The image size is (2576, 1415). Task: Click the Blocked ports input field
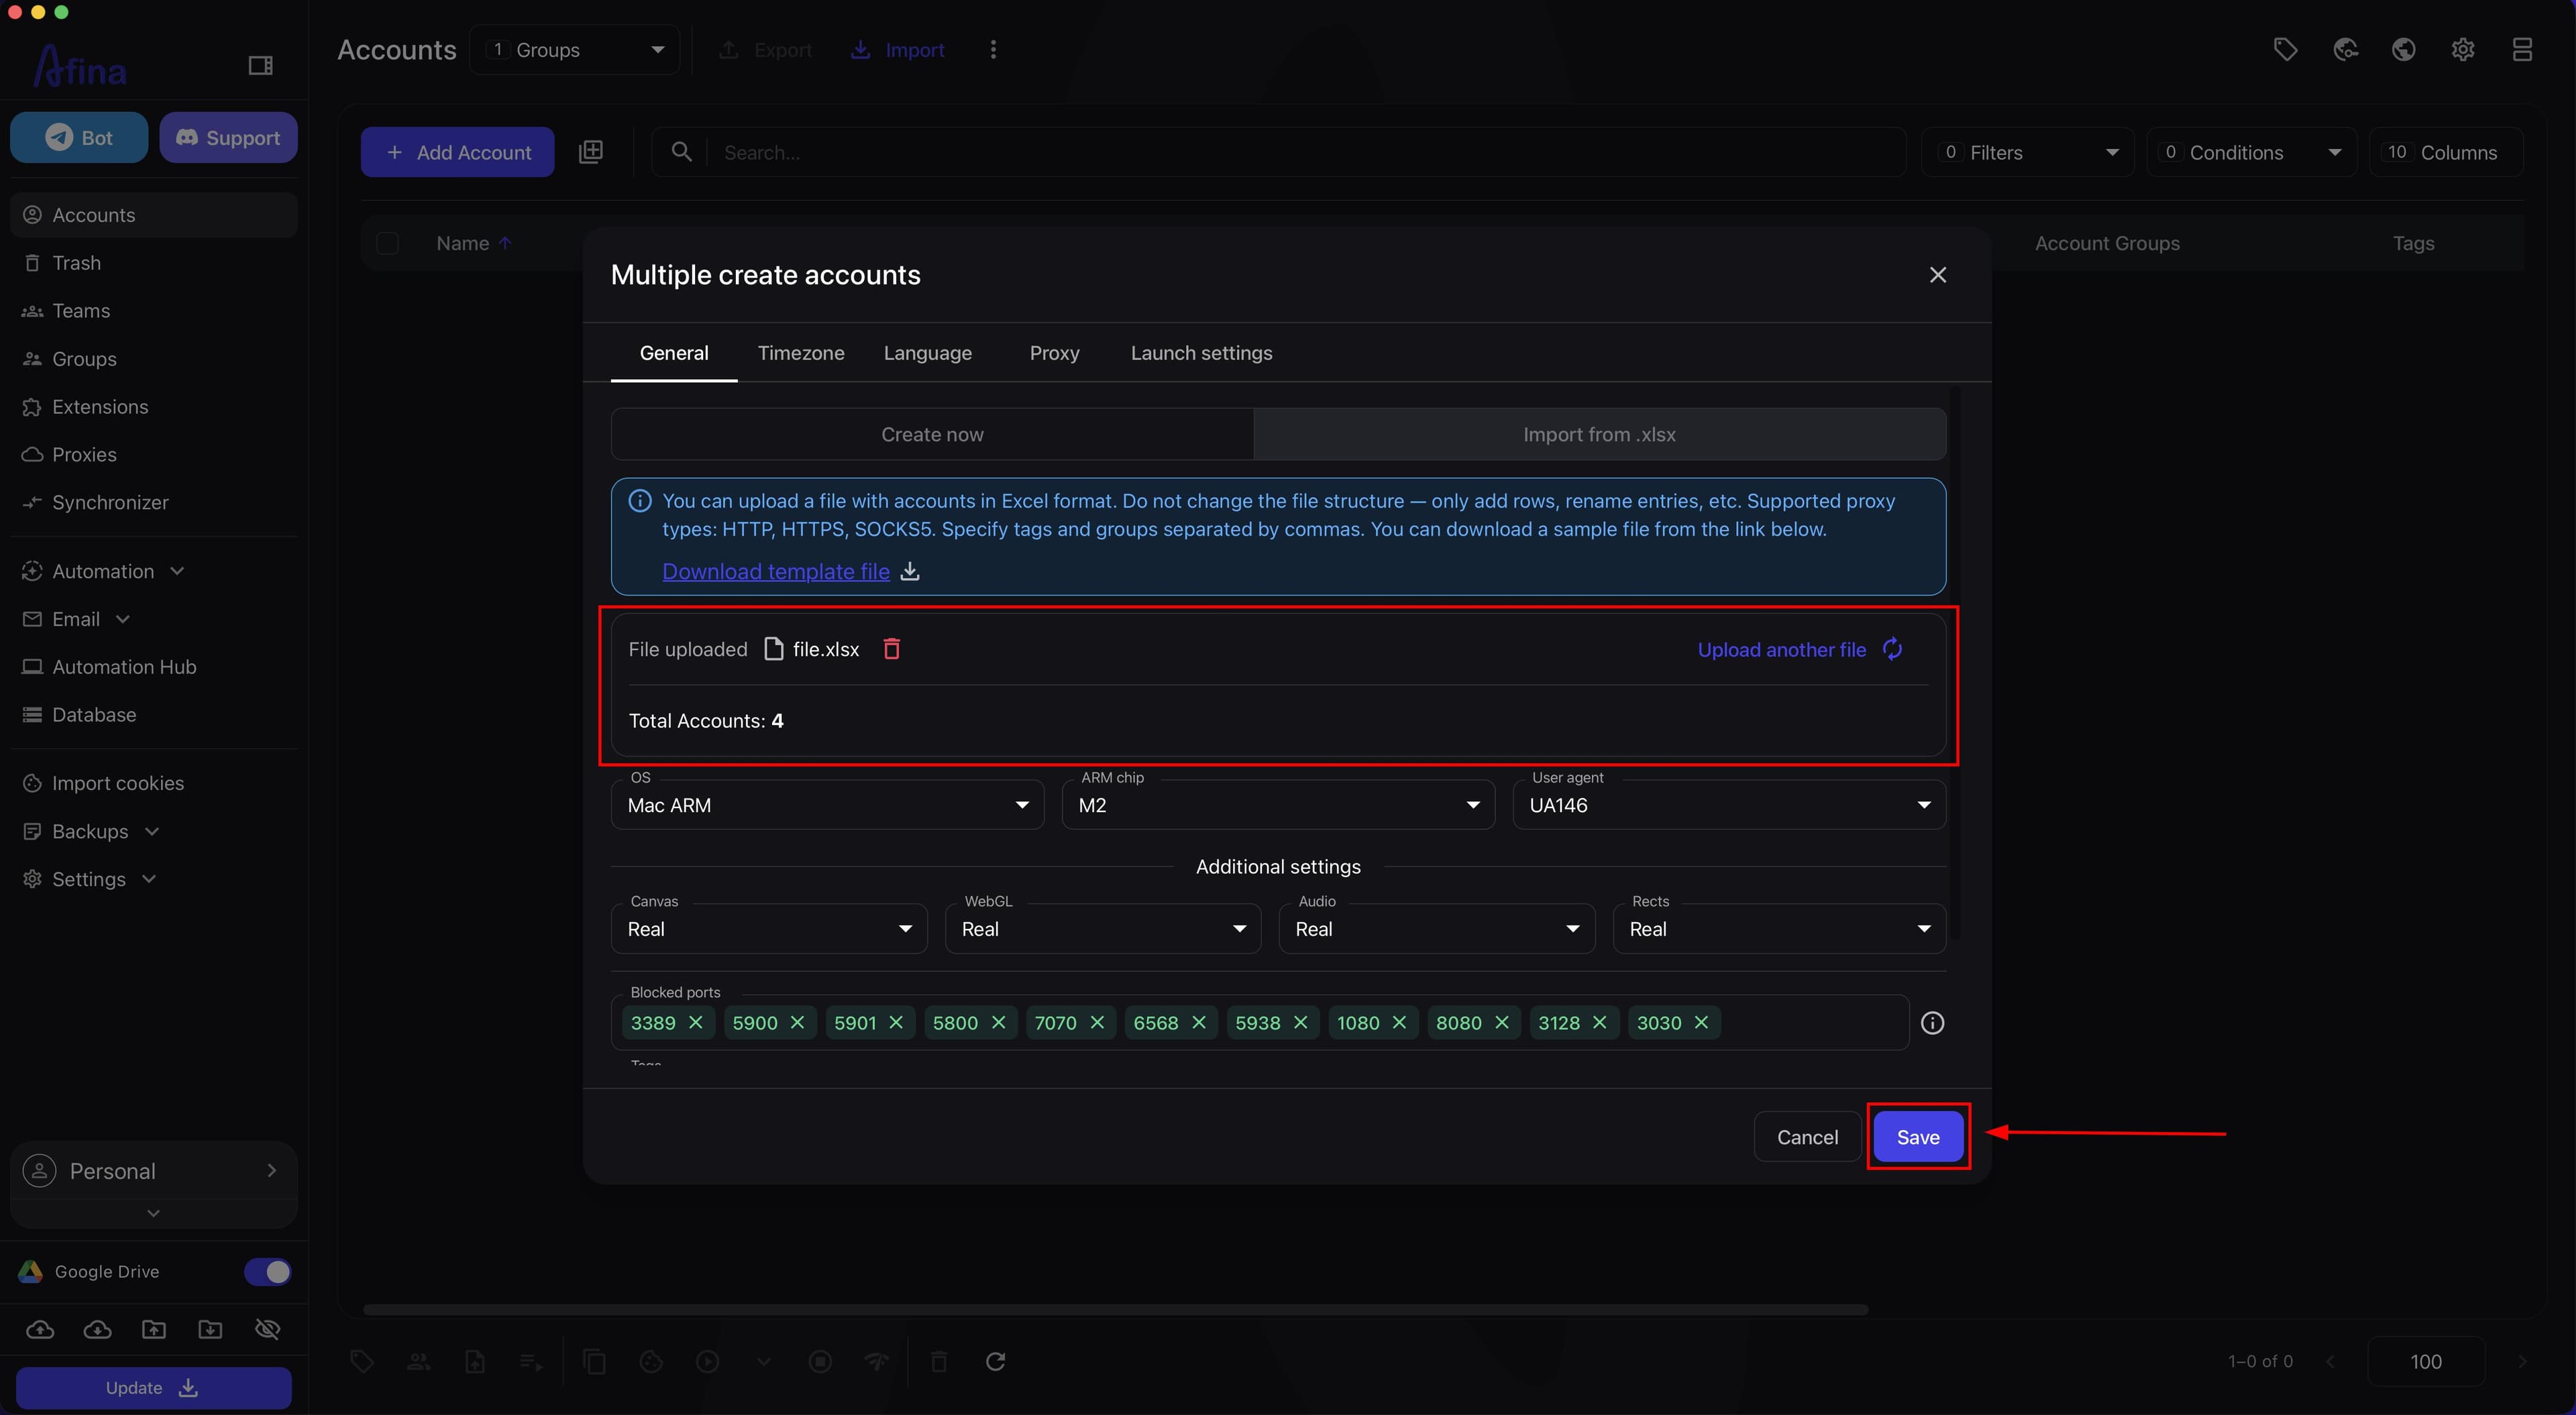tap(1260, 1022)
